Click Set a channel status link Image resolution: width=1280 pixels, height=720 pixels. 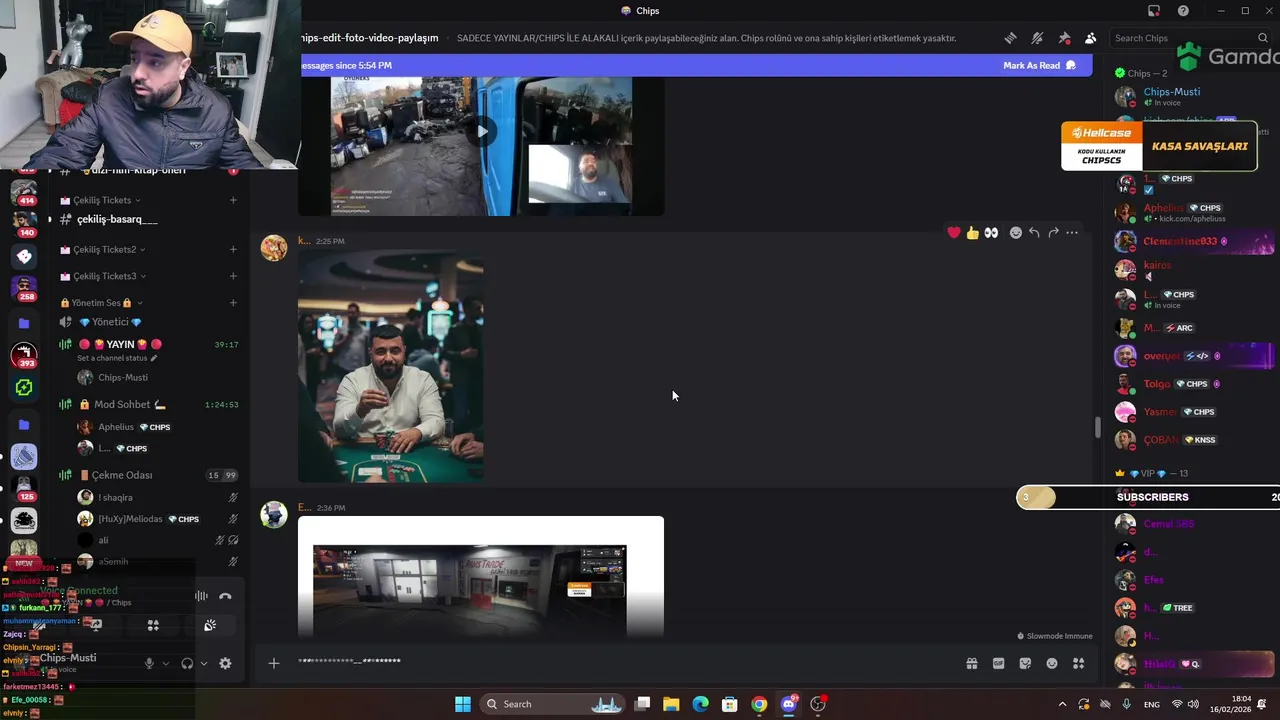point(117,358)
